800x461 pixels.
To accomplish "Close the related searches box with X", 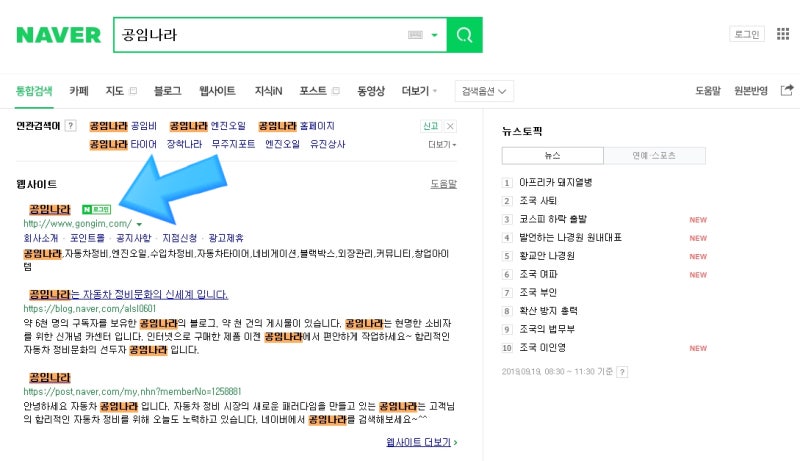I will [450, 126].
